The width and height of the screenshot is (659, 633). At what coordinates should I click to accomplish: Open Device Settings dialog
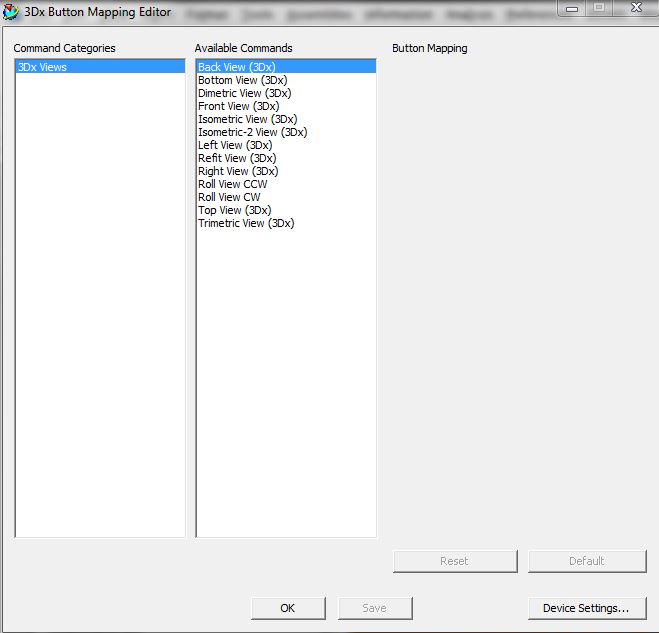point(587,608)
